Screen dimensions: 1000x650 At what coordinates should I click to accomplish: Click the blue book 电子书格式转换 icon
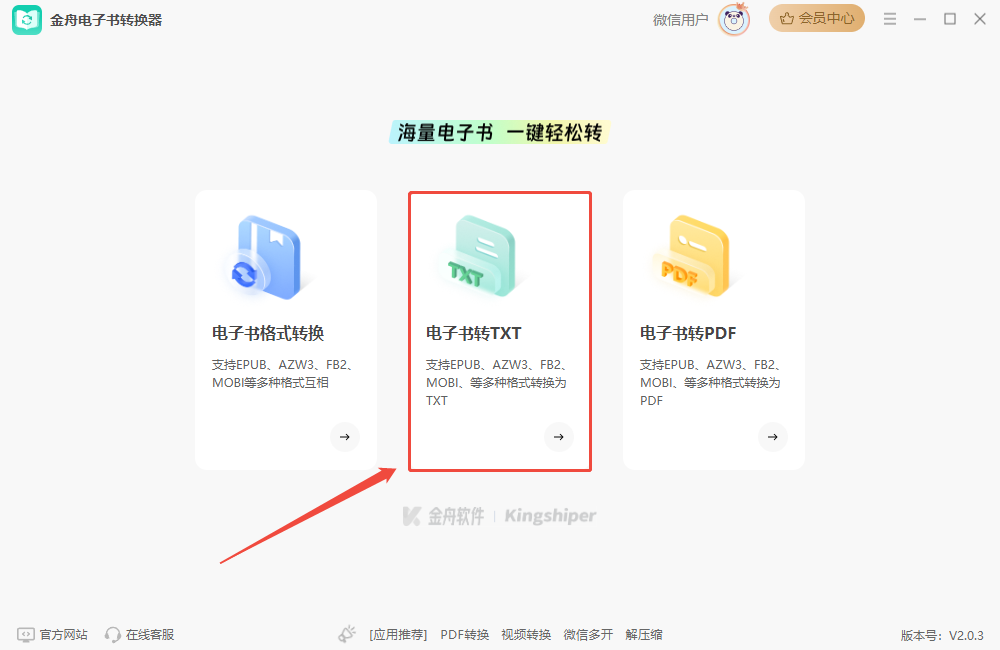[268, 258]
